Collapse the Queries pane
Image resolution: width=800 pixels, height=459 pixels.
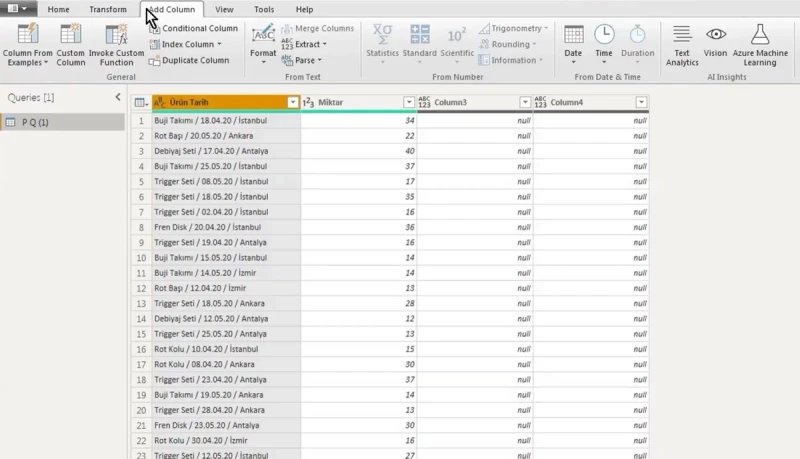pos(118,97)
